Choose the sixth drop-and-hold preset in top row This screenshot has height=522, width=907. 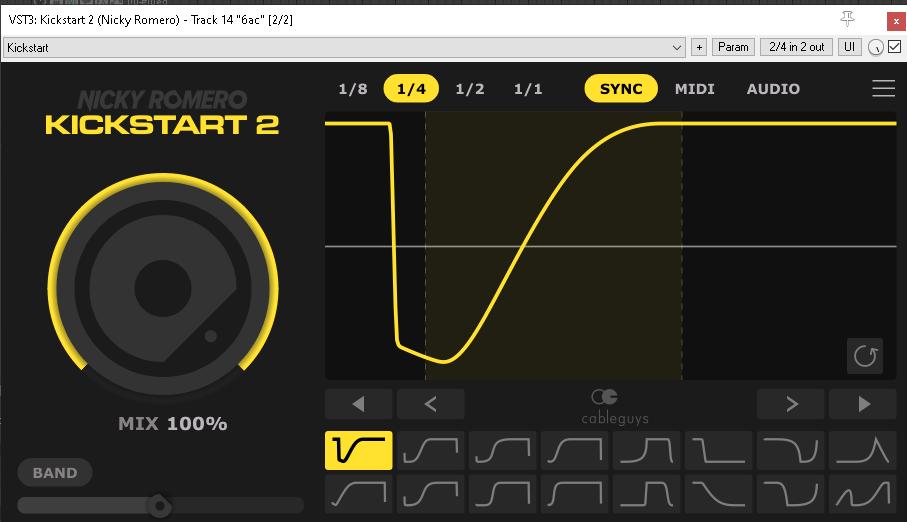click(718, 450)
